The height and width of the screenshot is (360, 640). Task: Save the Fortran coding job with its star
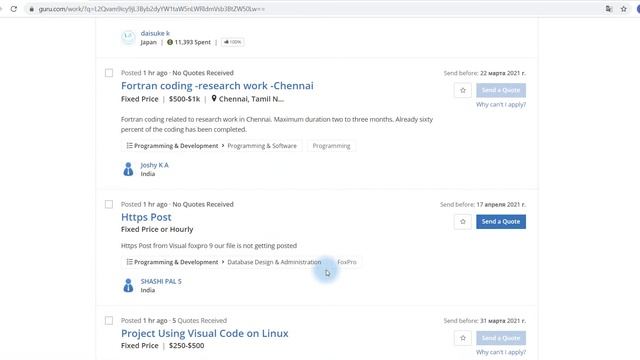463,90
